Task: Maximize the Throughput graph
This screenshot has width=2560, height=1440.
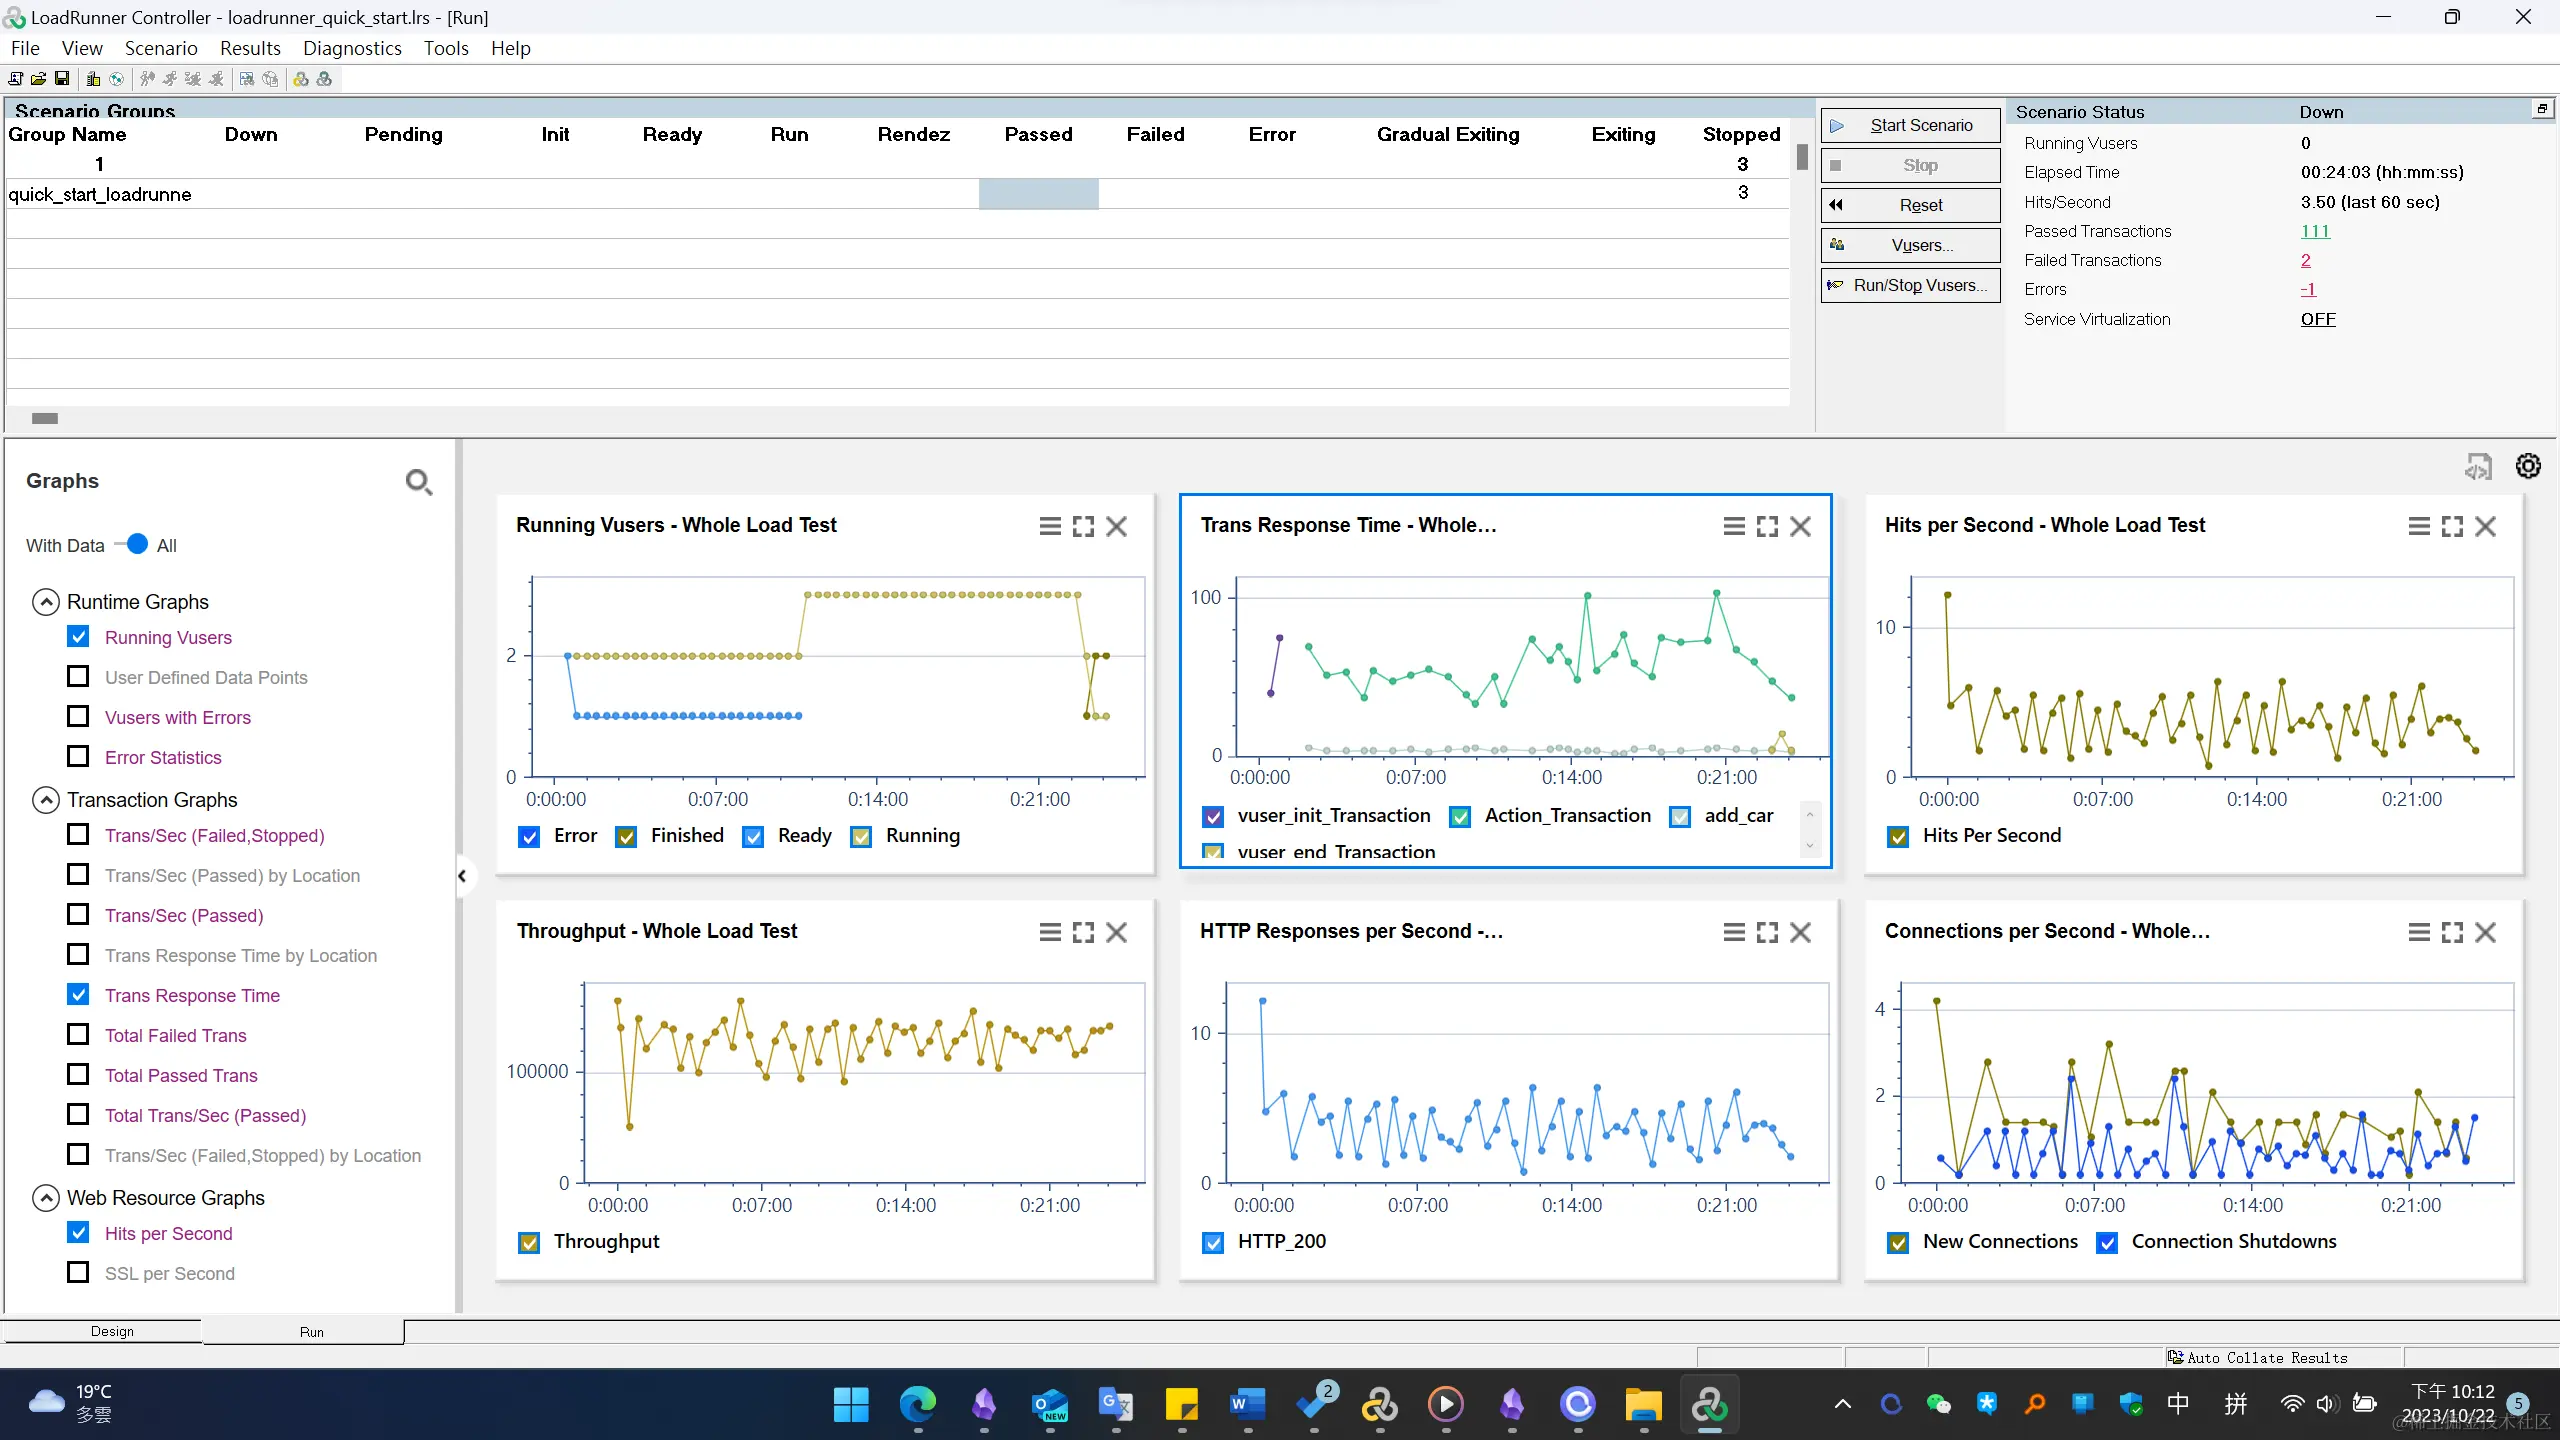Action: pyautogui.click(x=1083, y=932)
